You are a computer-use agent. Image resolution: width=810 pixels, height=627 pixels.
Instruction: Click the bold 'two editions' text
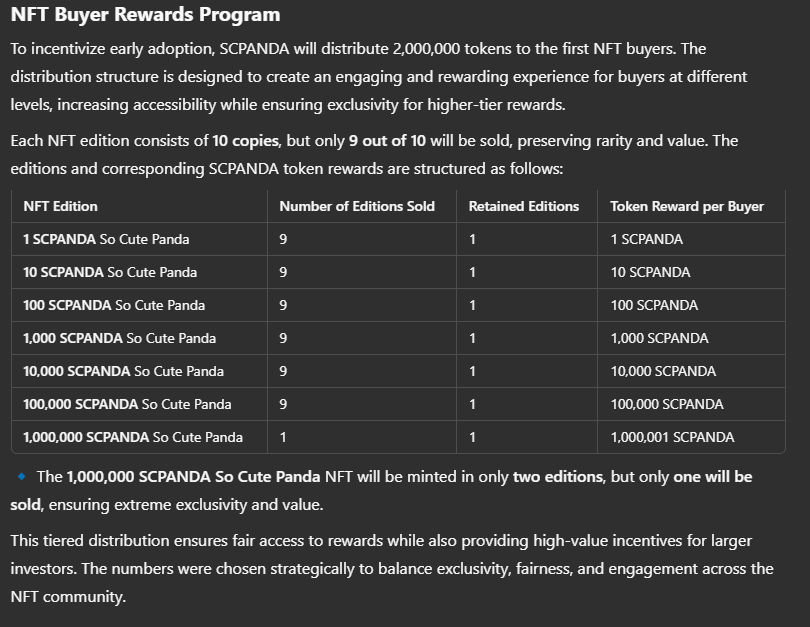tap(557, 477)
